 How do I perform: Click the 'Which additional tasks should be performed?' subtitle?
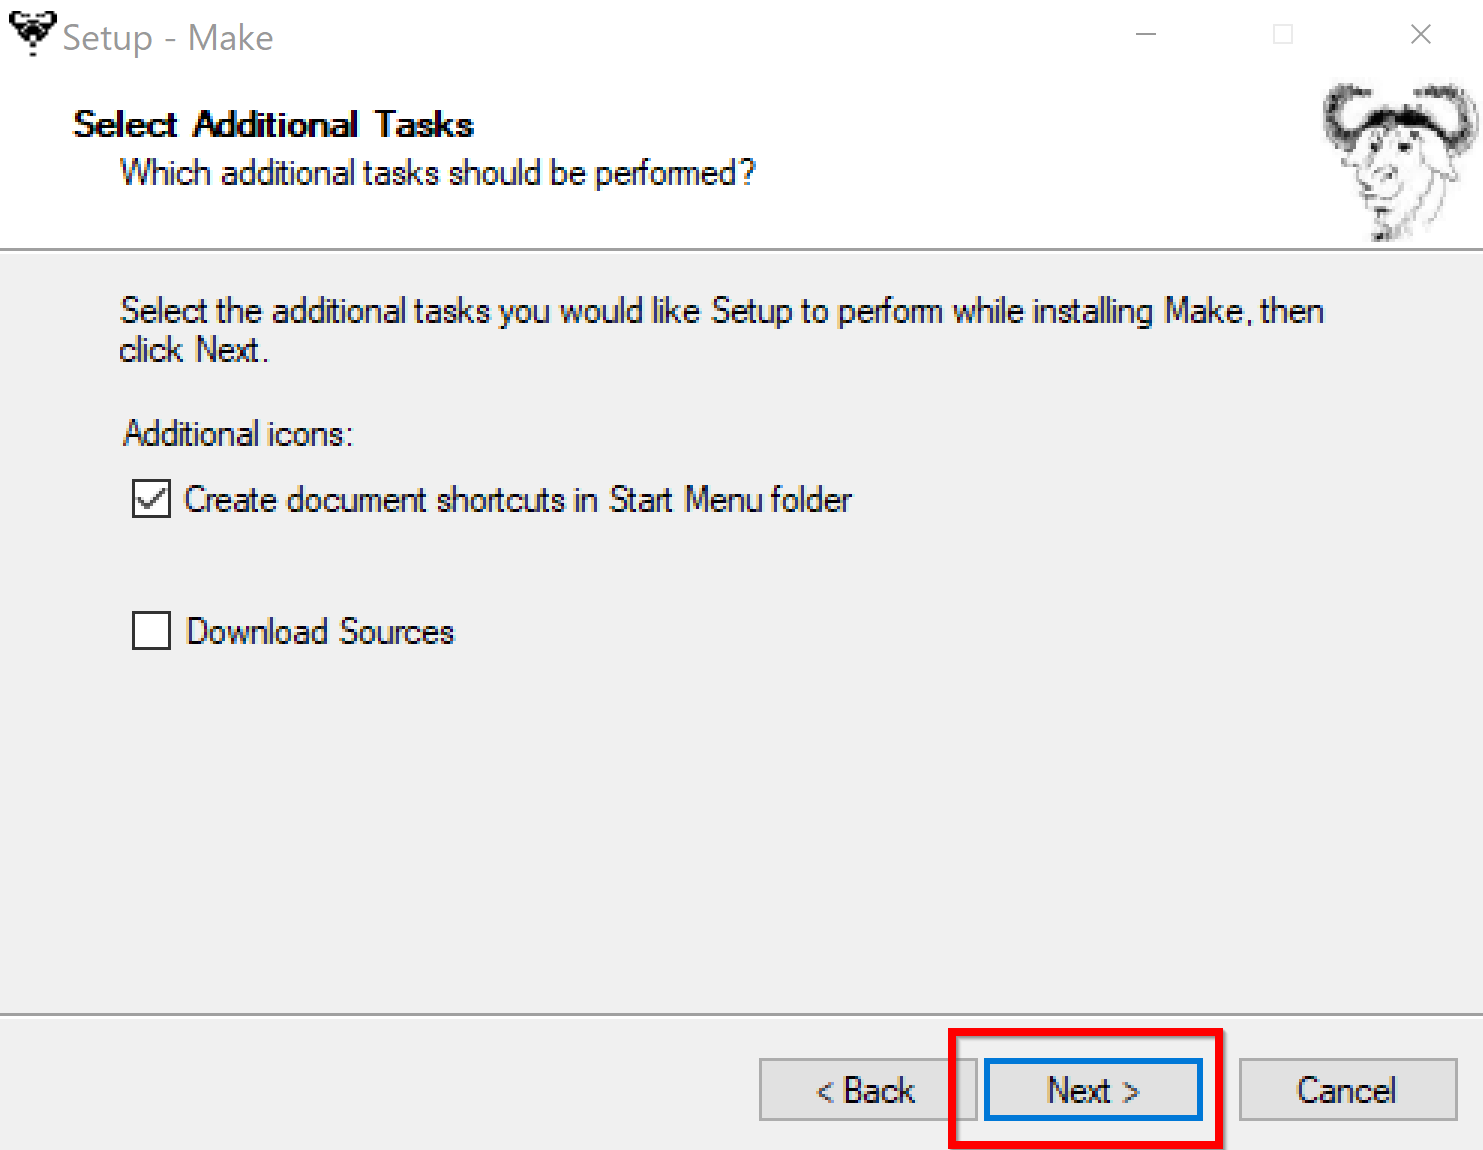(437, 173)
